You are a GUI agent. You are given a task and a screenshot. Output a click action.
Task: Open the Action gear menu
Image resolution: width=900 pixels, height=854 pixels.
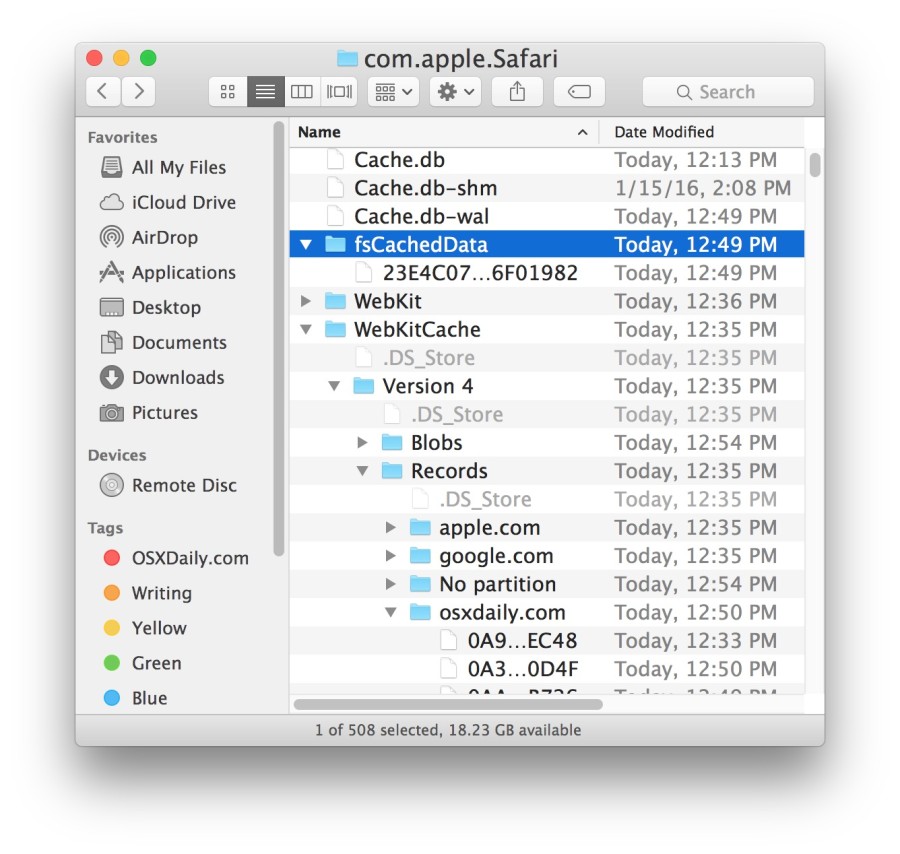click(453, 91)
